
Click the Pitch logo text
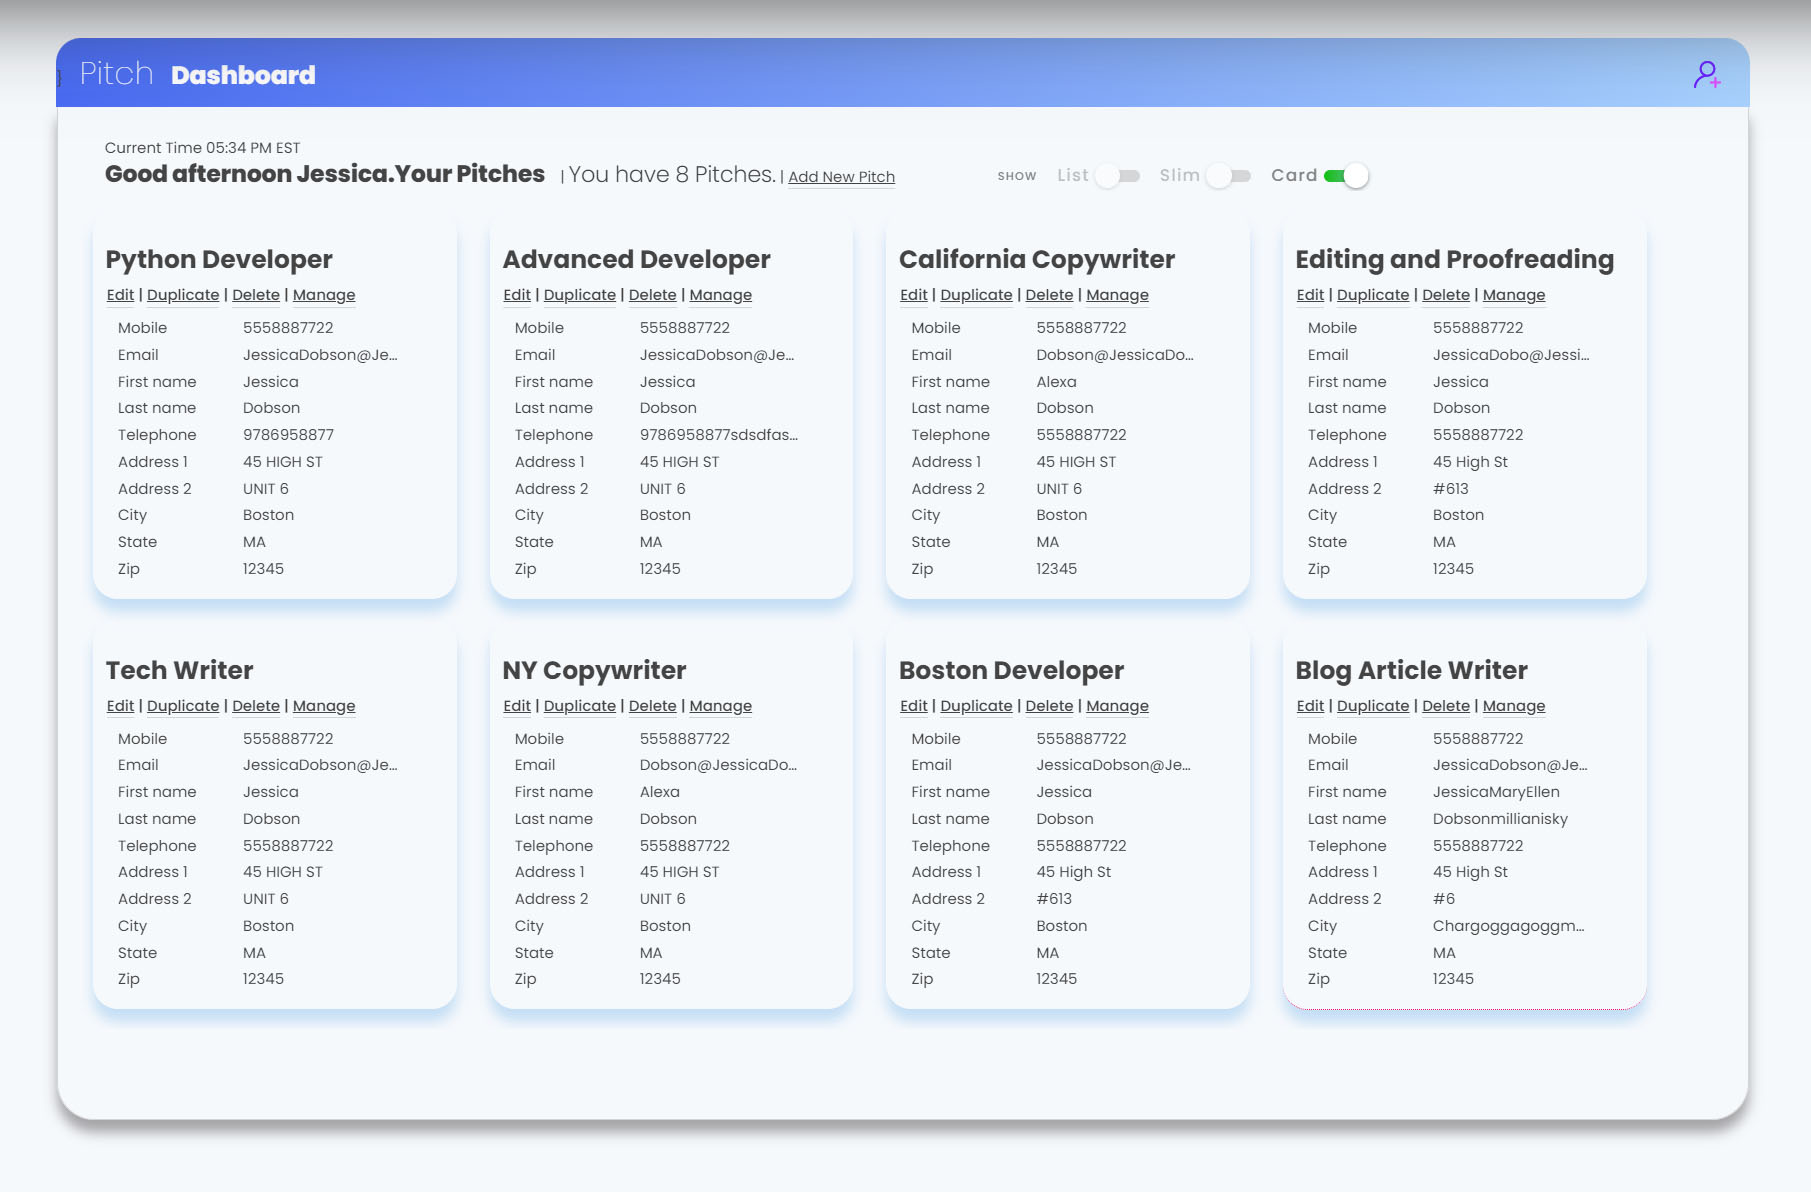(116, 74)
